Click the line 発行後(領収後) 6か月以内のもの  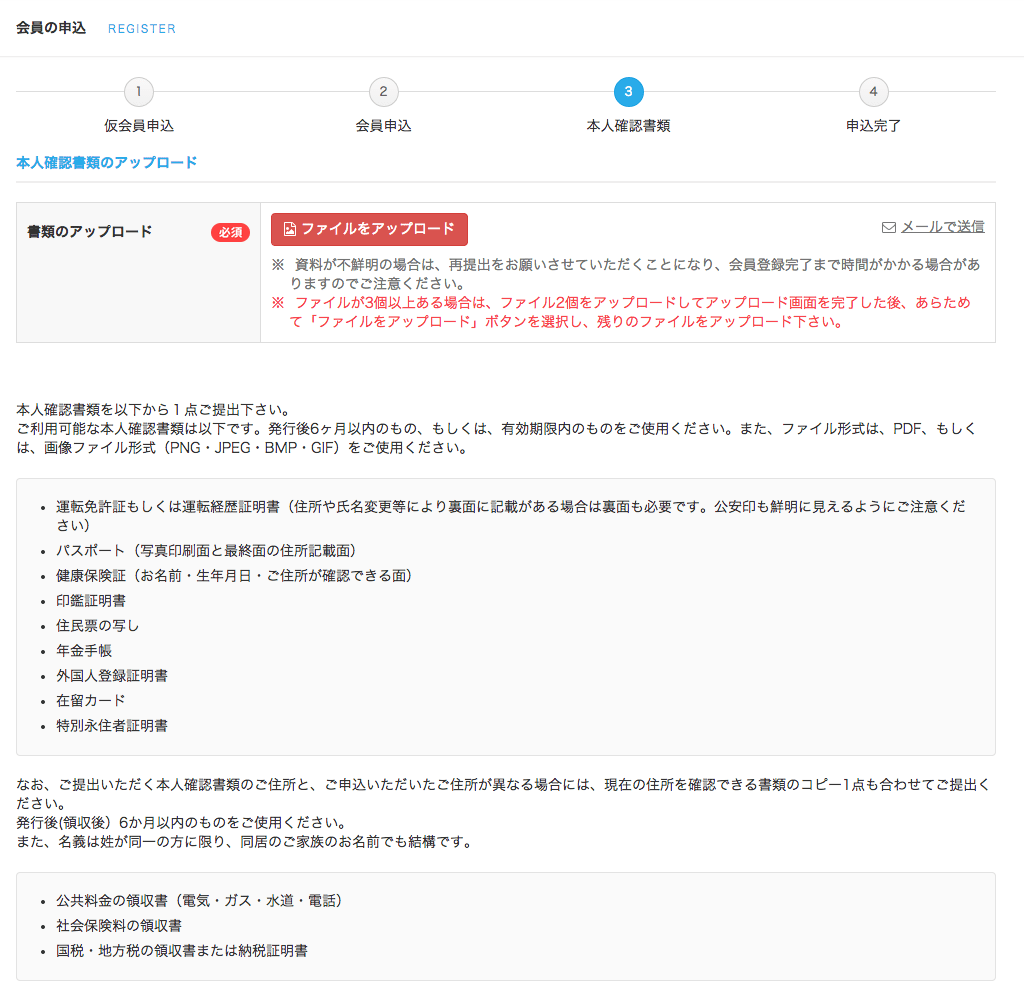182,822
